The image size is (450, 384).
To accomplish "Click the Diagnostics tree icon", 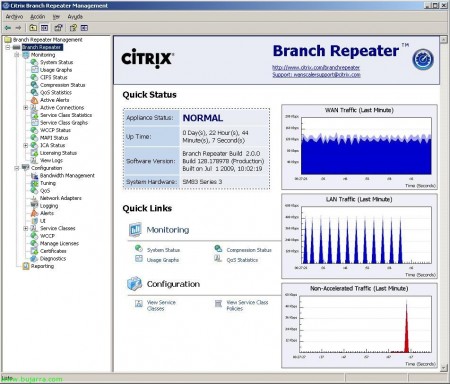I will (34, 258).
